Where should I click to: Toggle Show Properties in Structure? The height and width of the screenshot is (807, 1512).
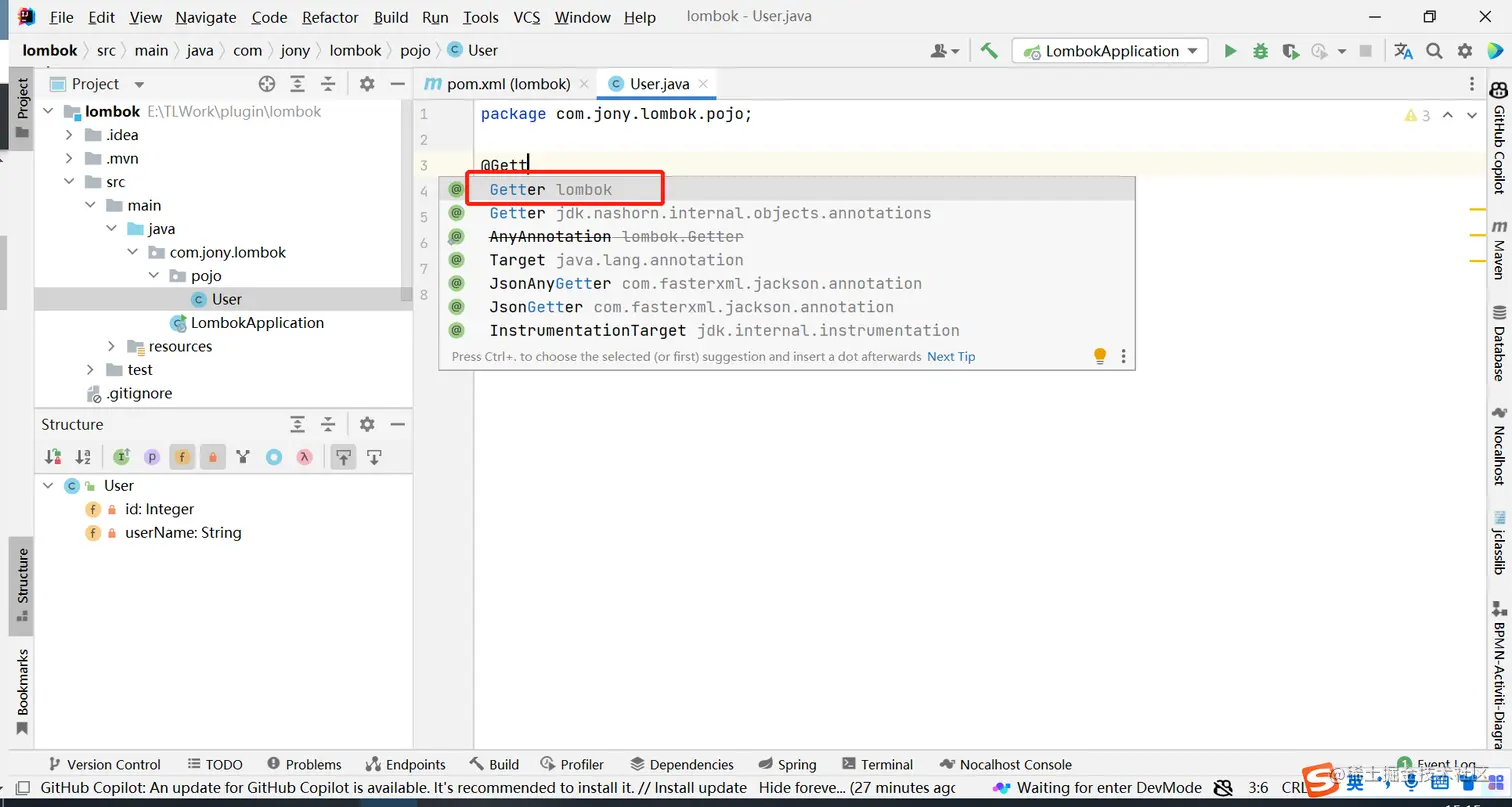click(x=152, y=457)
